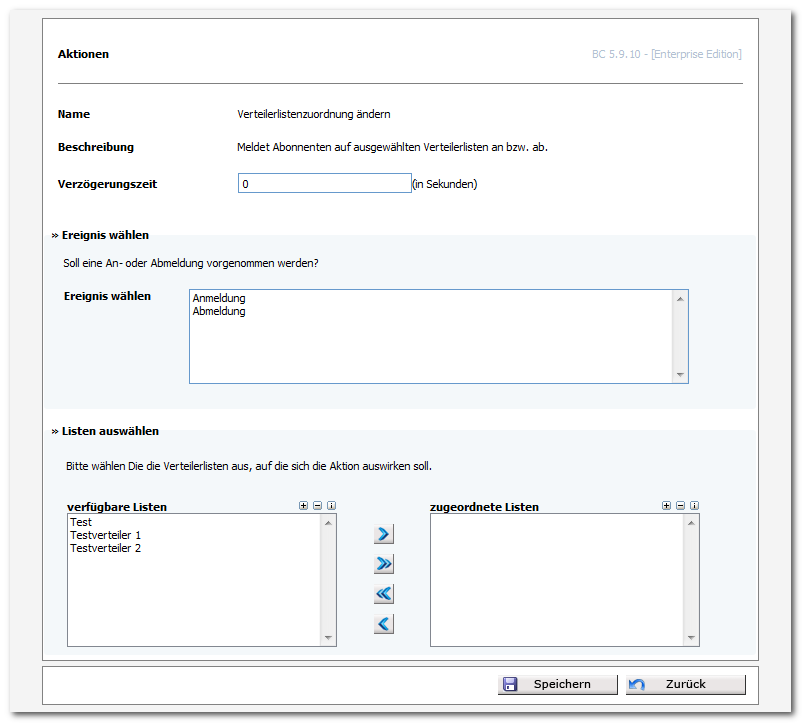This screenshot has height=723, width=802.
Task: Click minus icon above zugeordnete Listen
Action: tap(680, 506)
